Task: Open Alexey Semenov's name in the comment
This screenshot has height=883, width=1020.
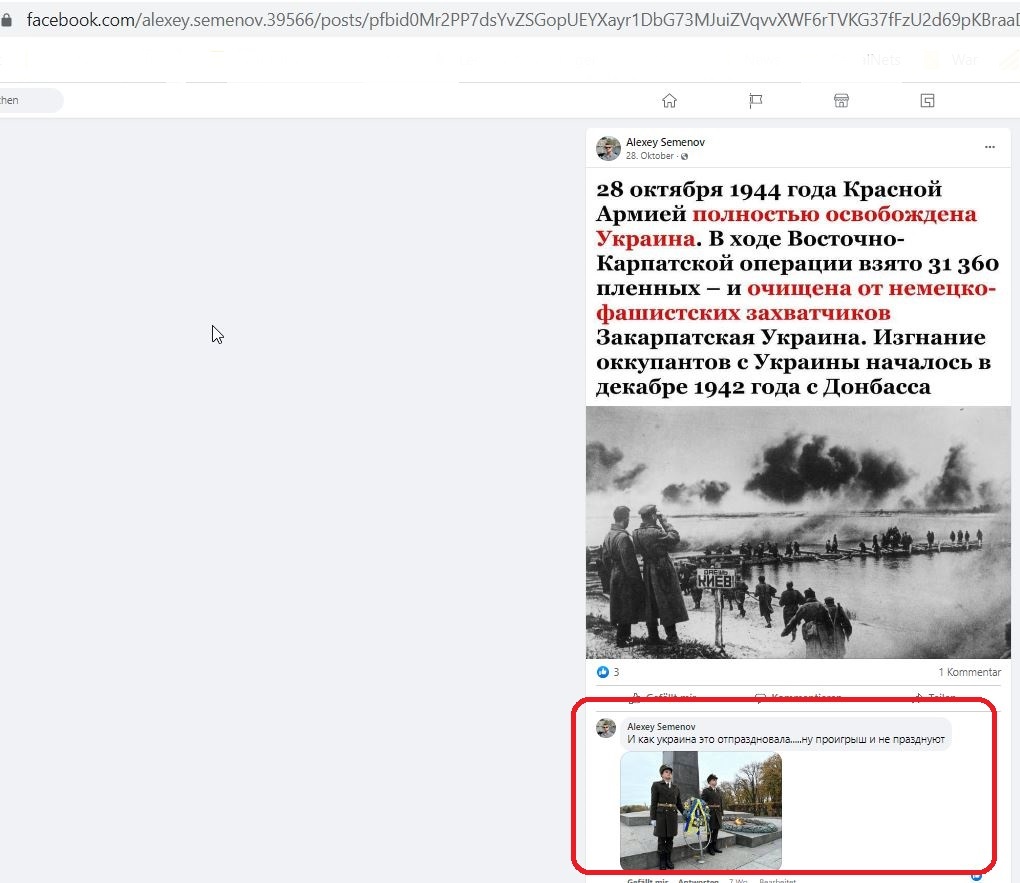Action: 661,726
